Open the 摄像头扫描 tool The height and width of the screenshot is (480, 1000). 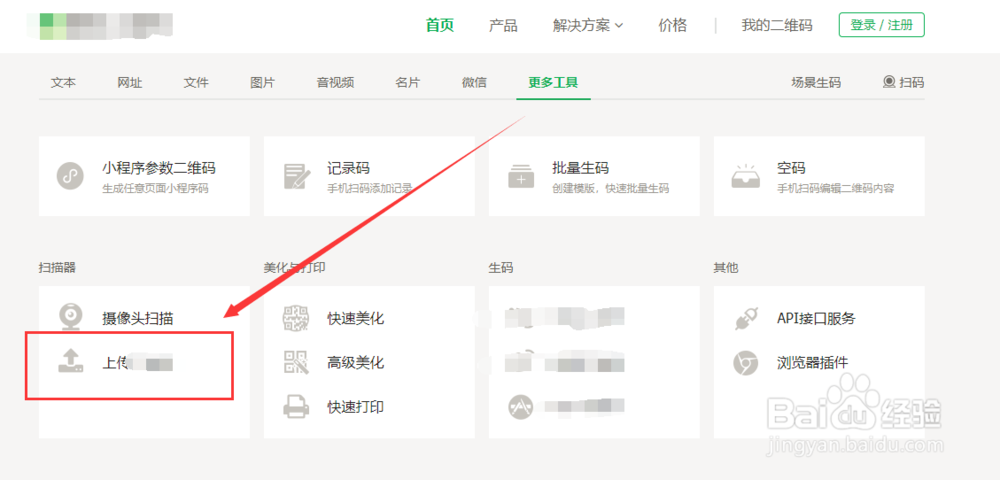click(138, 318)
